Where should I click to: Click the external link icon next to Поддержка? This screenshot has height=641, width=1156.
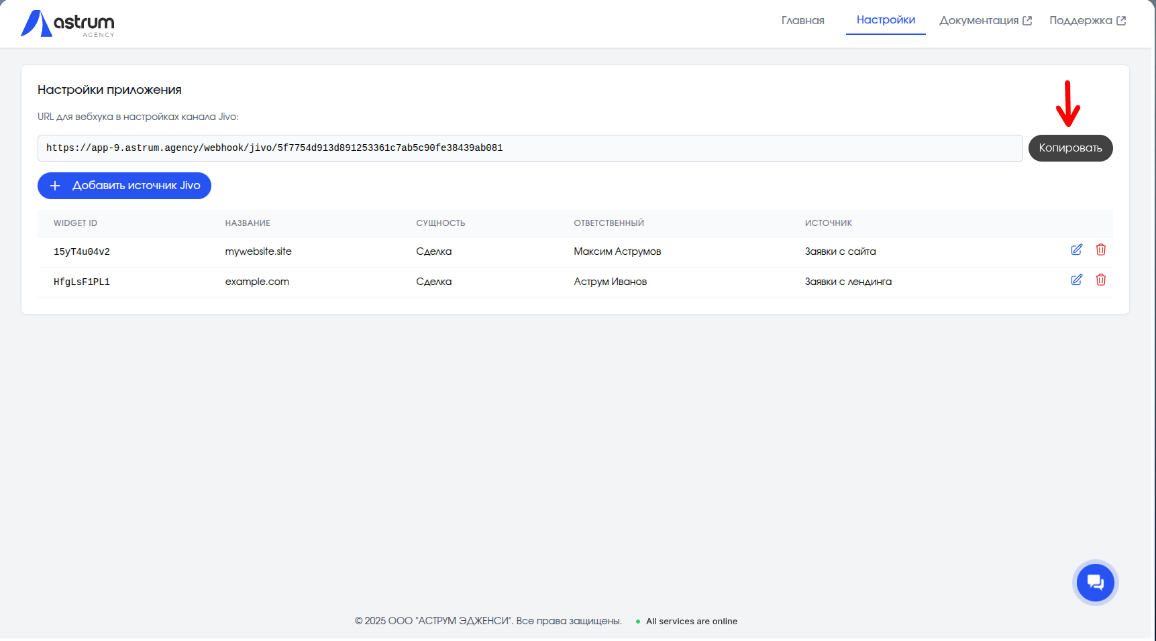coord(1121,21)
